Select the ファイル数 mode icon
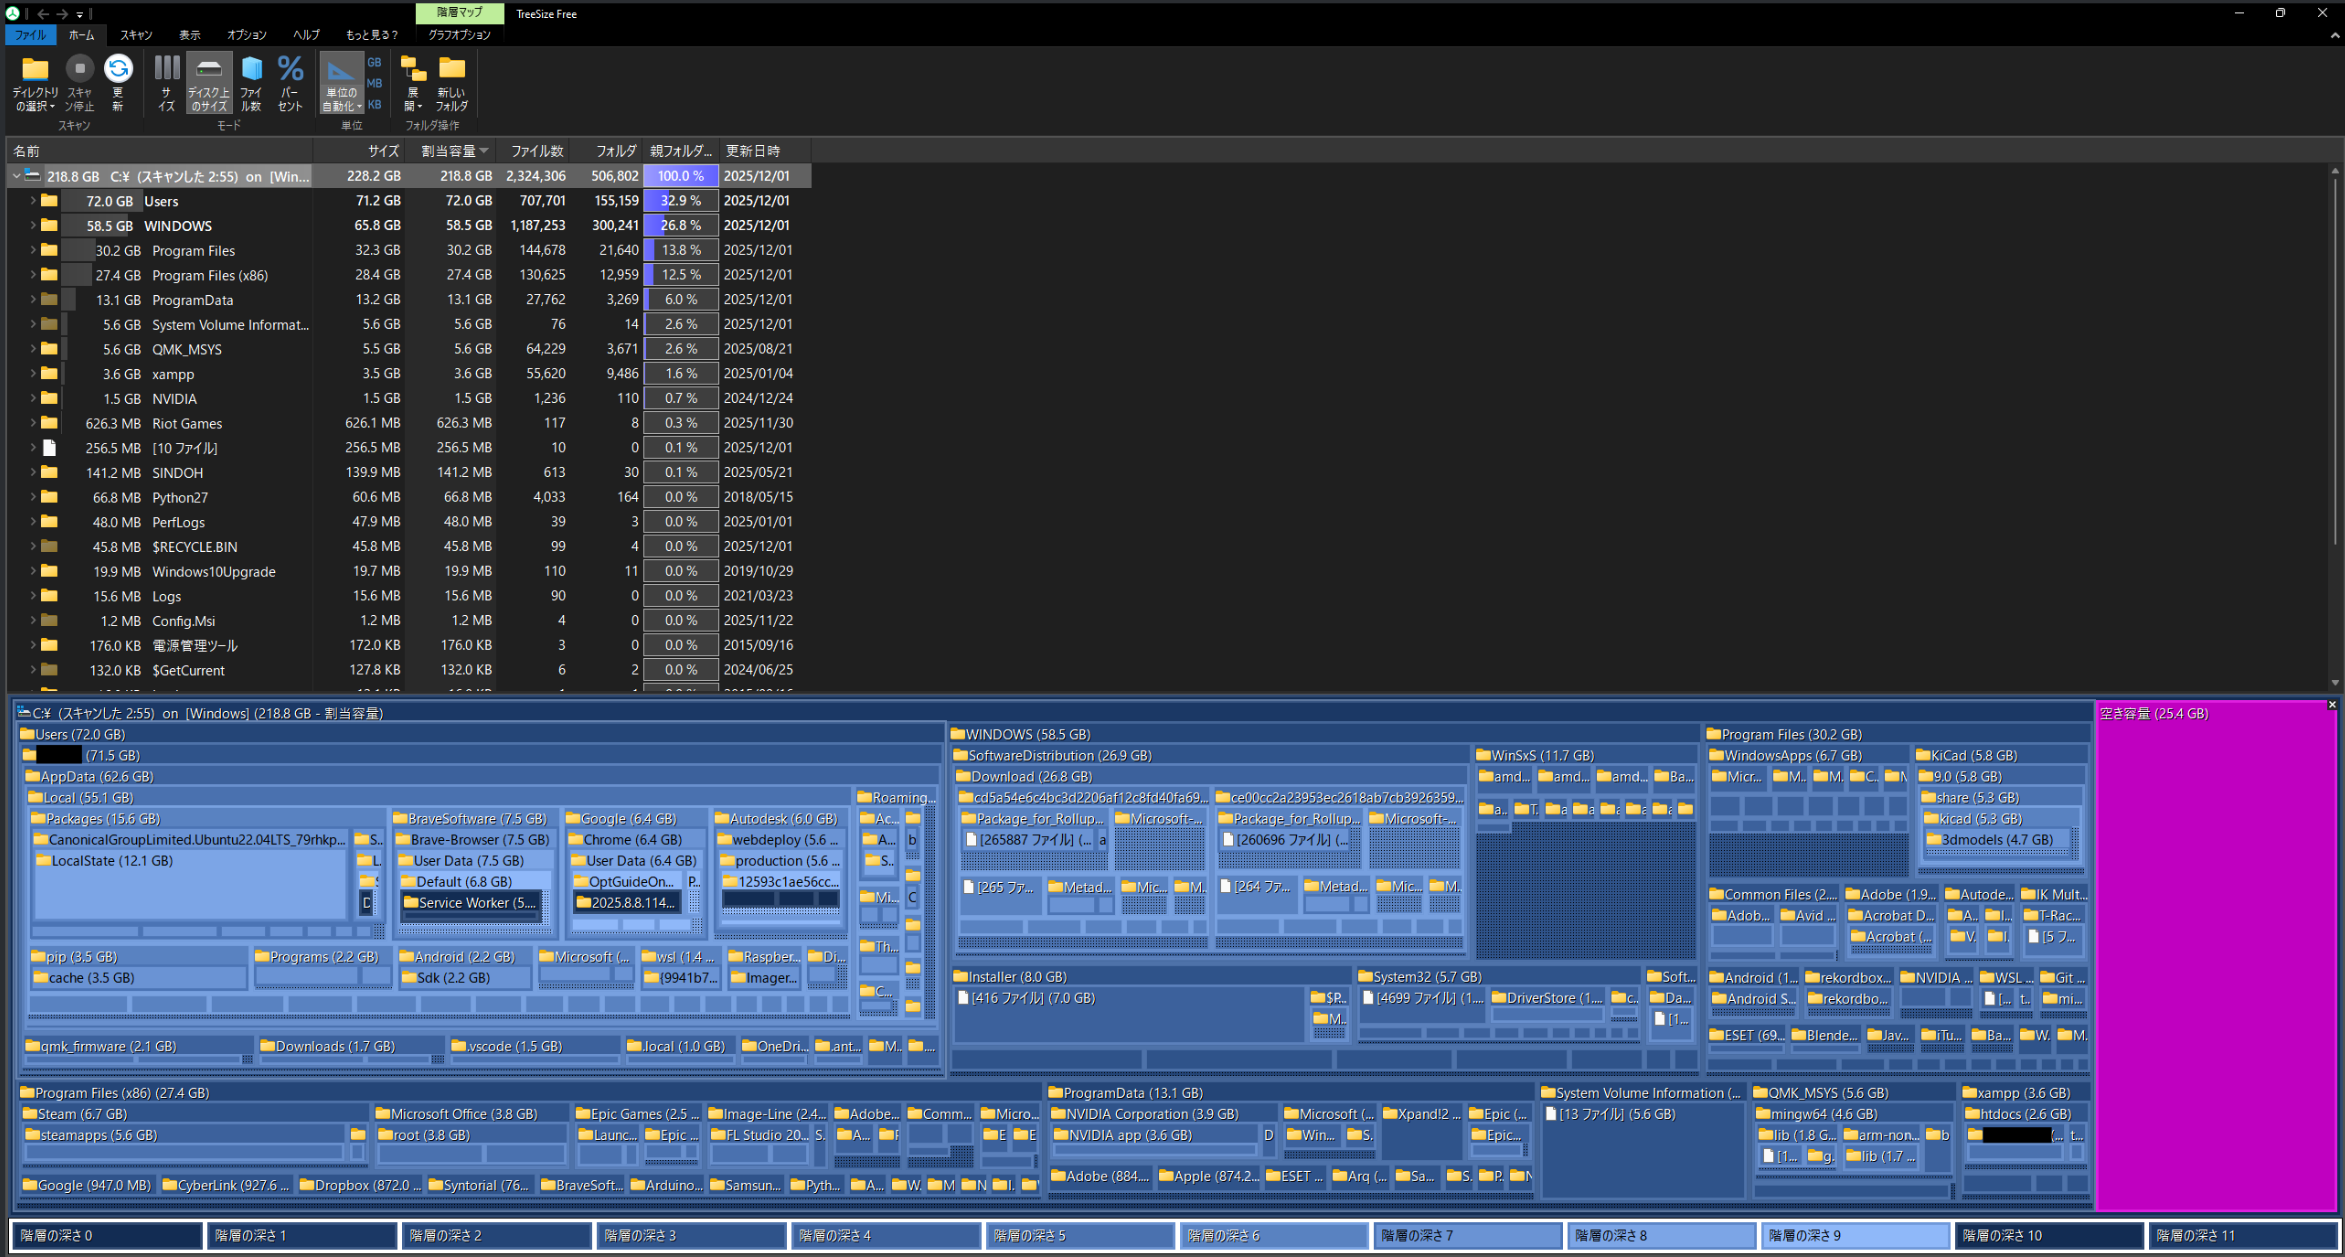 [x=251, y=68]
